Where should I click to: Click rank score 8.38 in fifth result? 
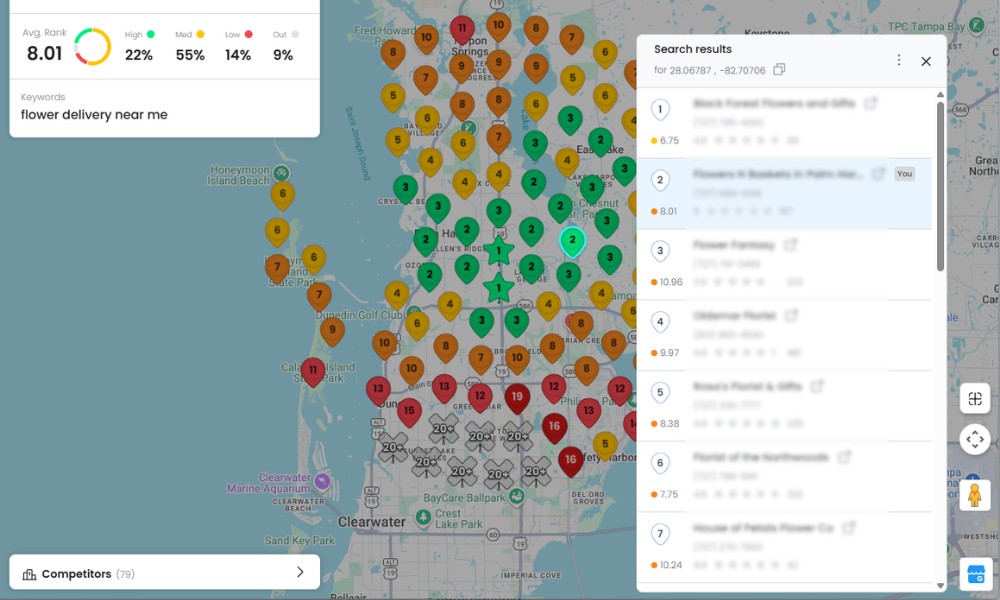click(669, 423)
